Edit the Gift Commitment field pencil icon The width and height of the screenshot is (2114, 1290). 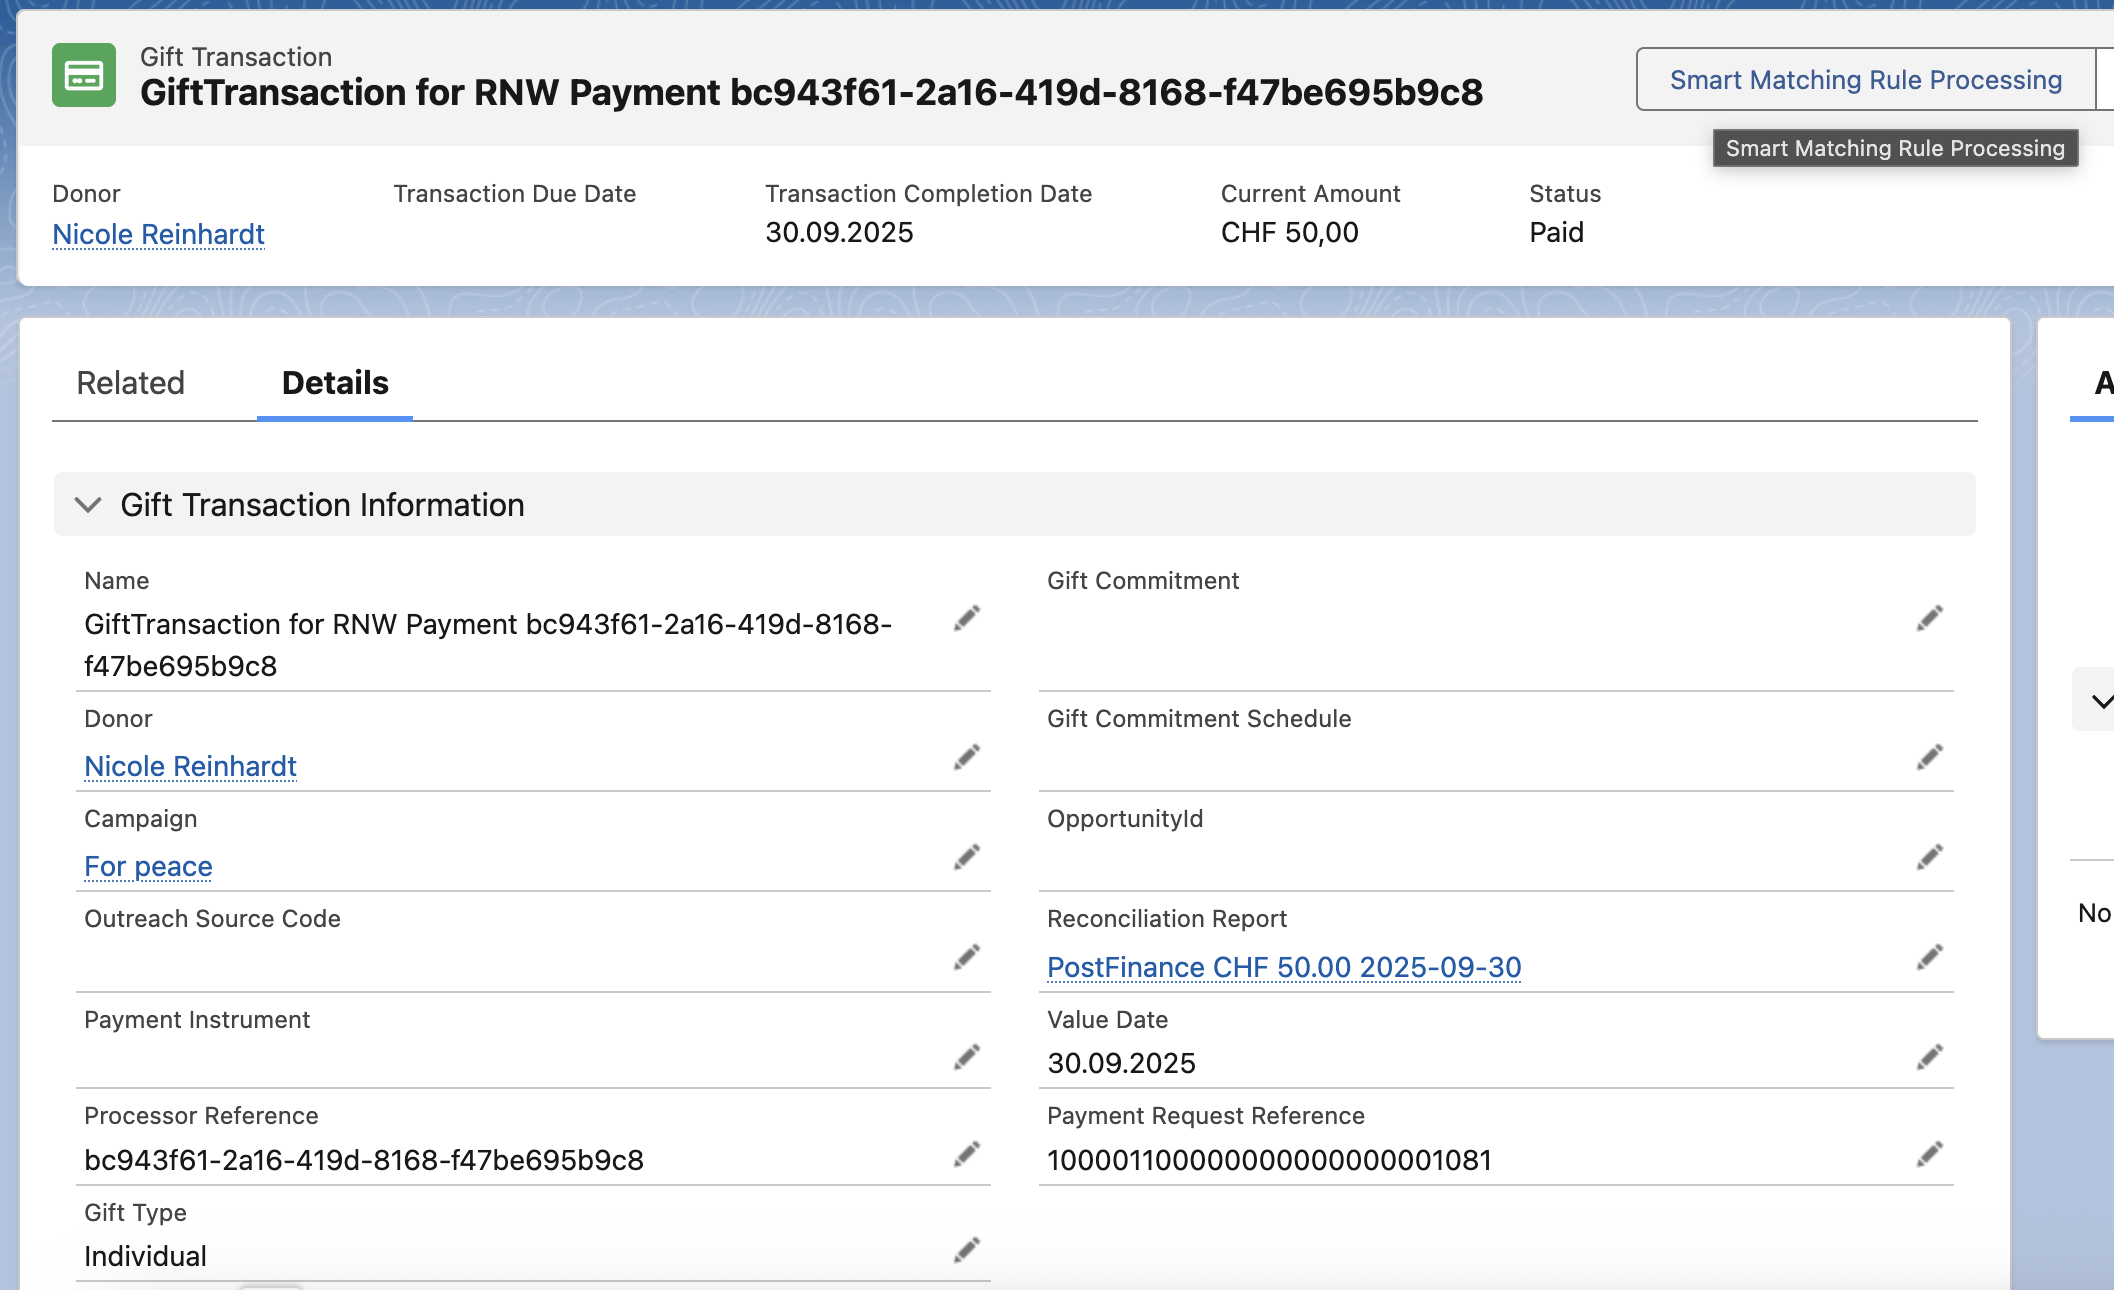click(1930, 619)
